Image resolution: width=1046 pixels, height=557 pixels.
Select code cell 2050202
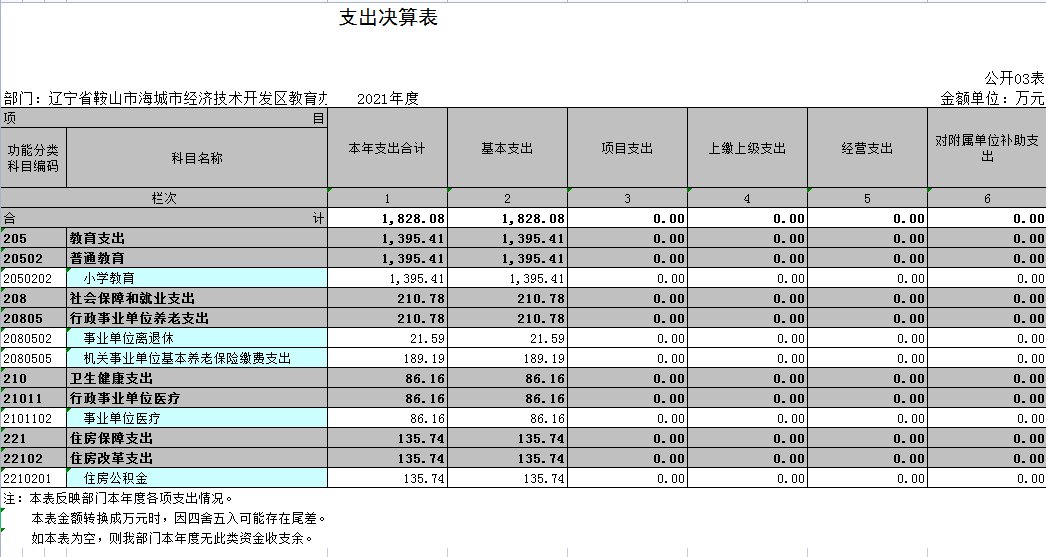pyautogui.click(x=33, y=278)
